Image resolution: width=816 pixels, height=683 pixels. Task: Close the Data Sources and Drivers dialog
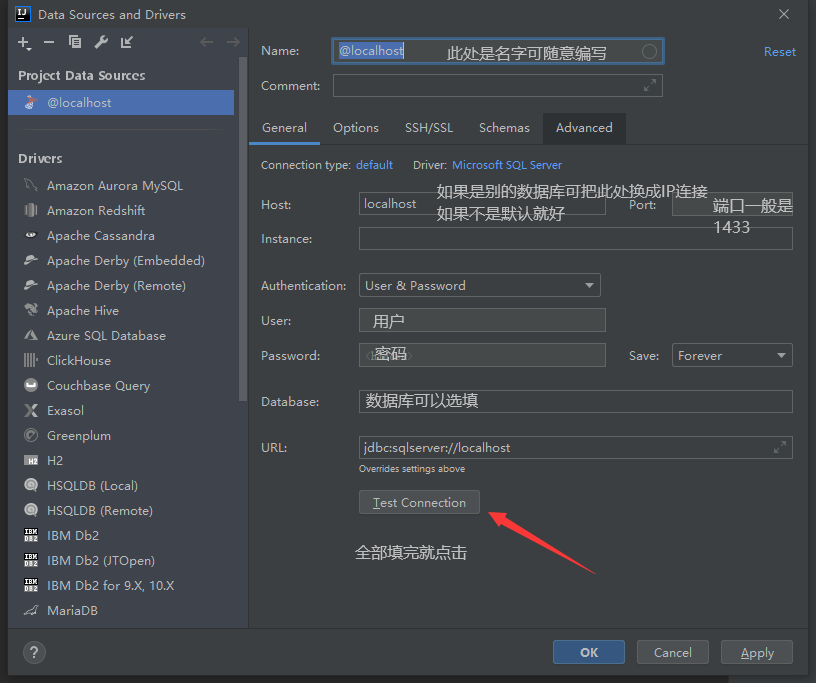coord(784,14)
